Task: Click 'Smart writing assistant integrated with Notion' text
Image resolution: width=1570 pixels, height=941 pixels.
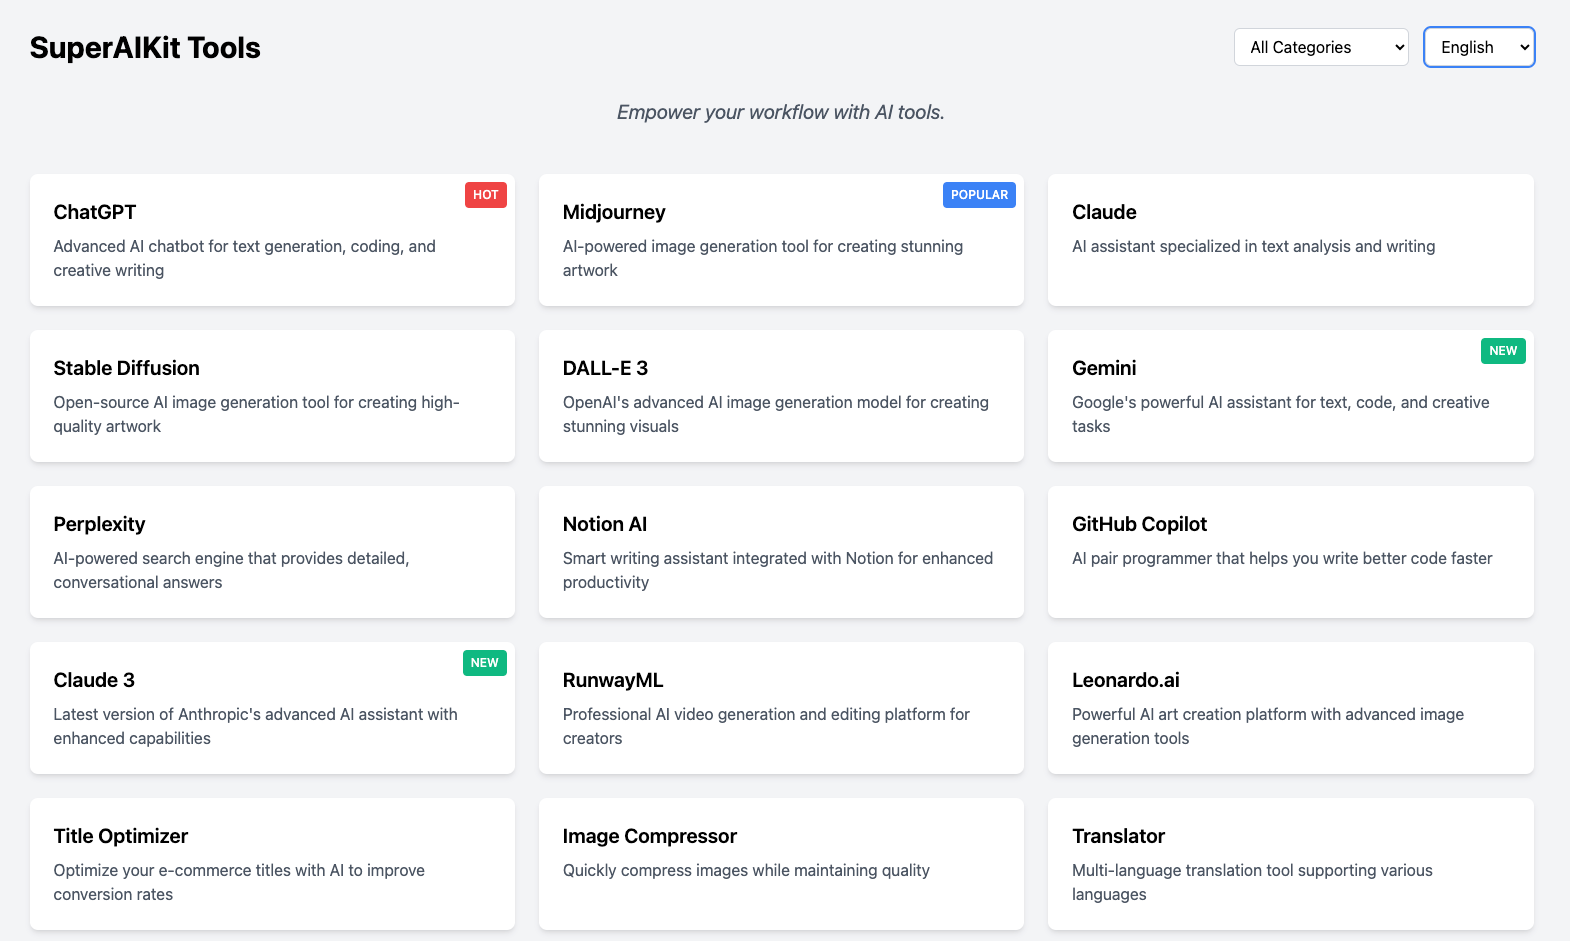Action: pyautogui.click(x=778, y=570)
